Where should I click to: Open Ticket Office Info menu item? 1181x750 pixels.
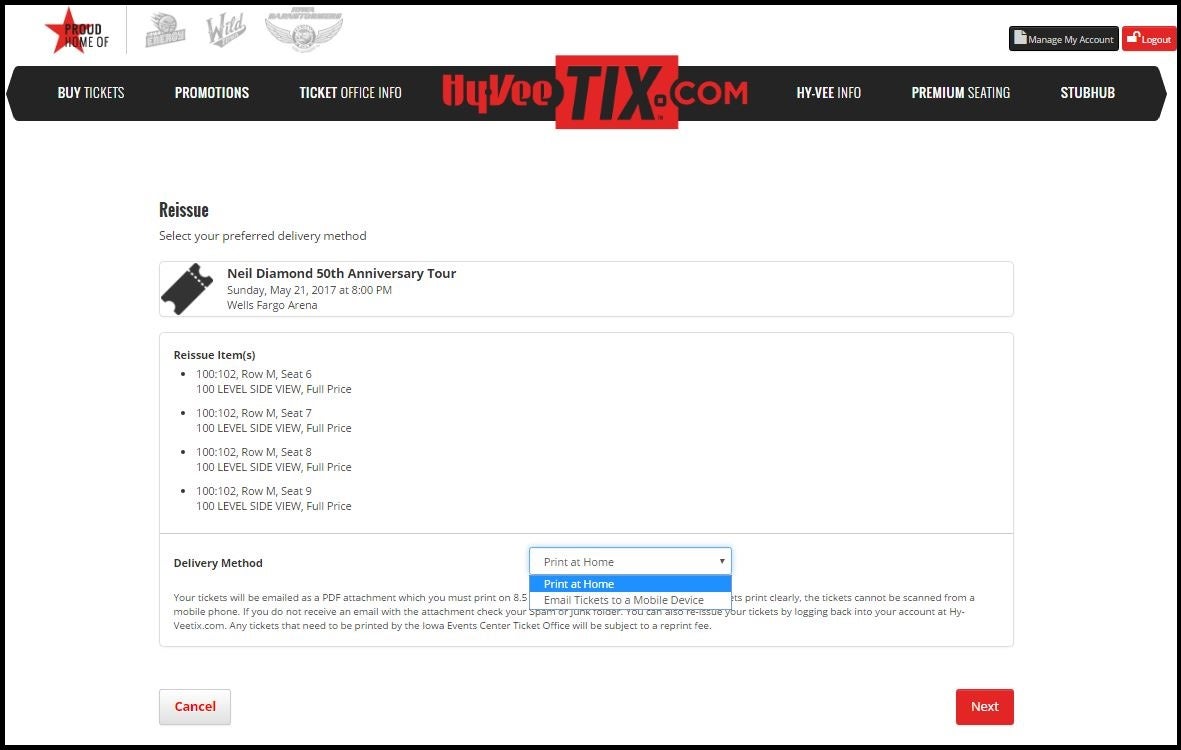(350, 93)
